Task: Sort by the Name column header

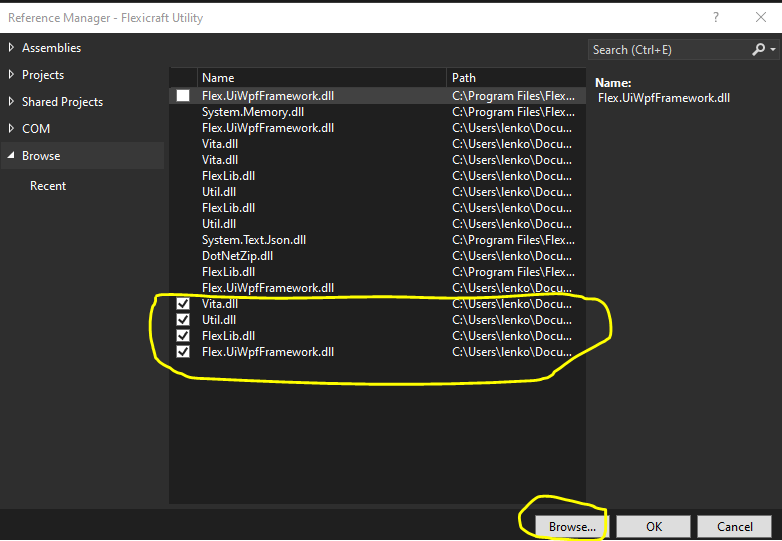Action: tap(322, 78)
